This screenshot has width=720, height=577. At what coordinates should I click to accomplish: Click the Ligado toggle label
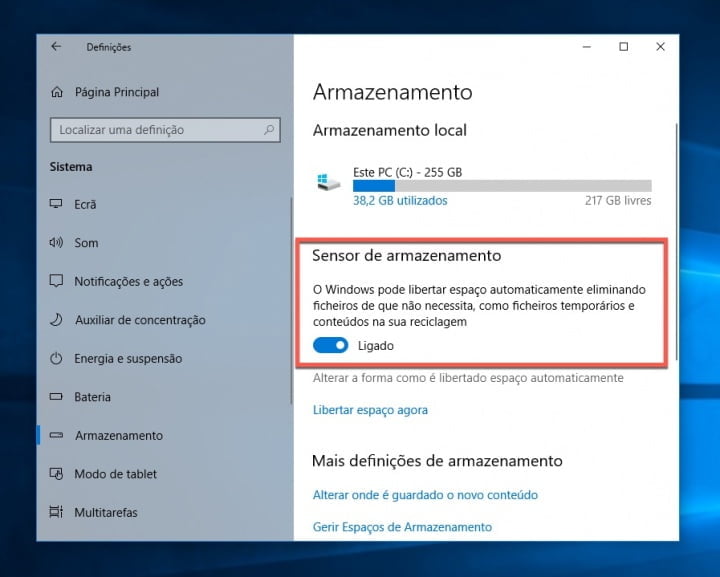pyautogui.click(x=376, y=346)
